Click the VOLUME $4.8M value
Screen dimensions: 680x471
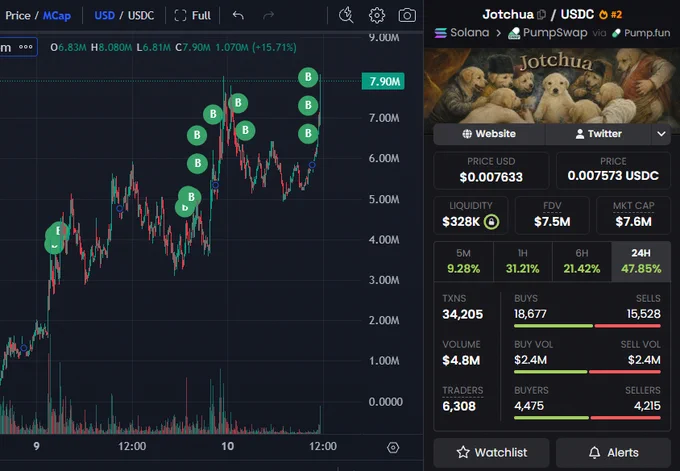(461, 360)
